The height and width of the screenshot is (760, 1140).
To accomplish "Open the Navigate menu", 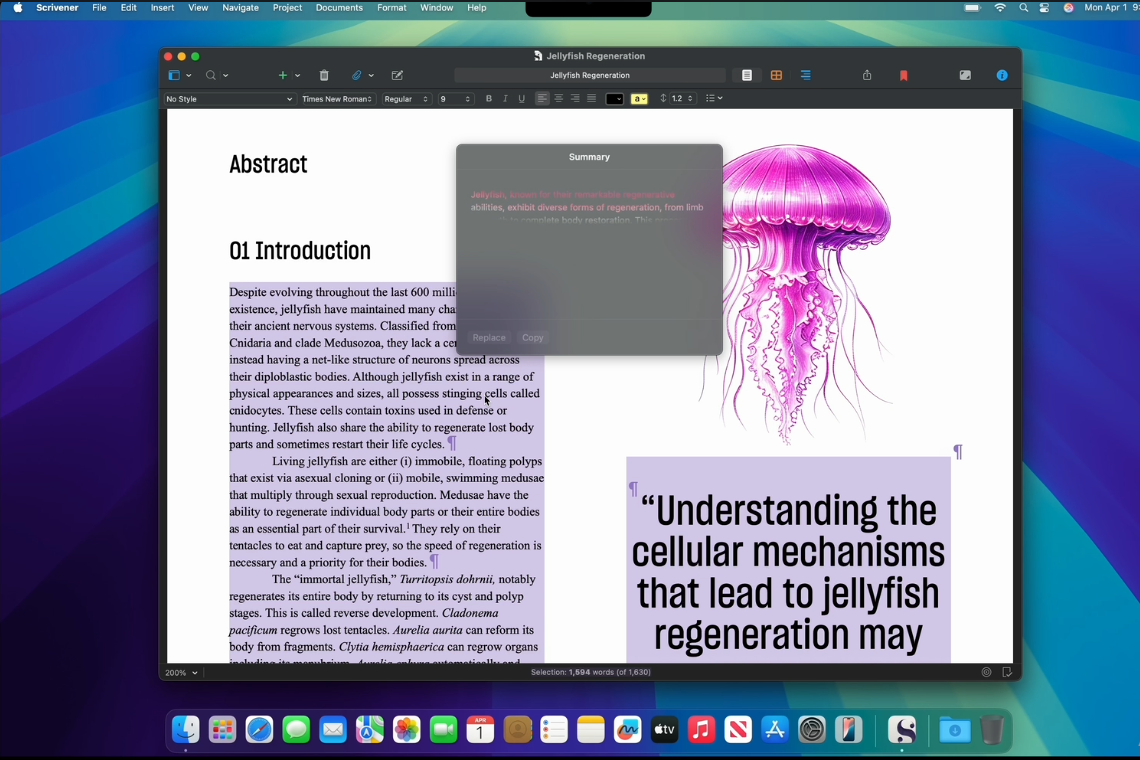I will point(240,7).
